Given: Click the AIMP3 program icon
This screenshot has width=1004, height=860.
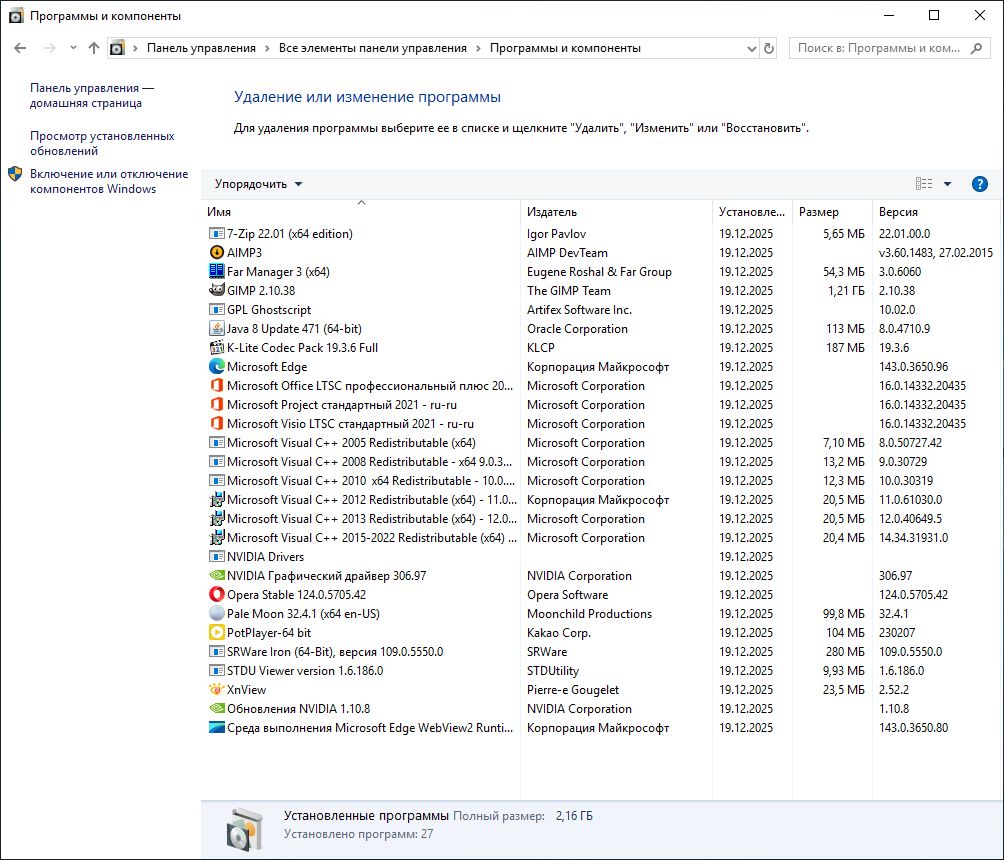Looking at the screenshot, I should [217, 253].
